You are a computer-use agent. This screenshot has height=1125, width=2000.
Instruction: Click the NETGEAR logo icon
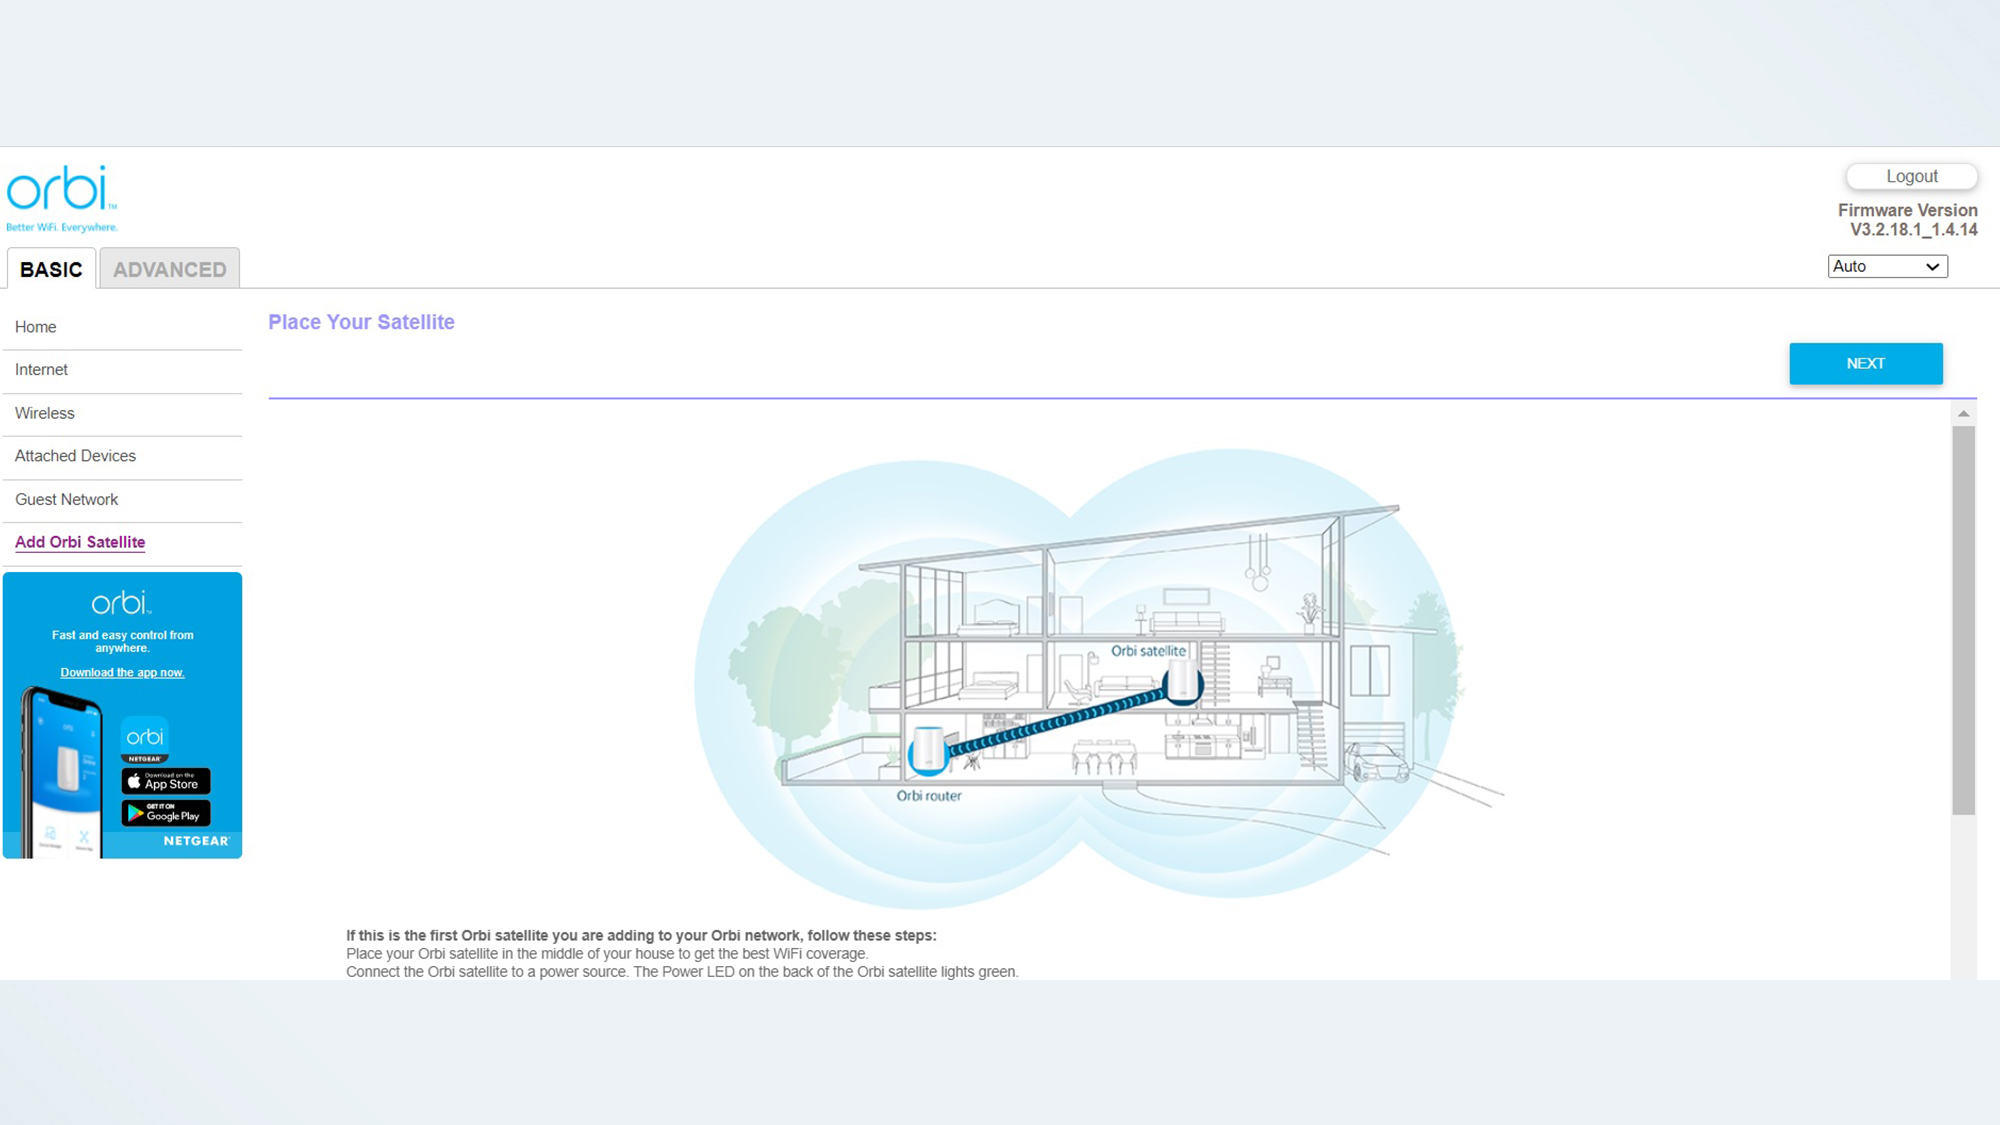(198, 843)
